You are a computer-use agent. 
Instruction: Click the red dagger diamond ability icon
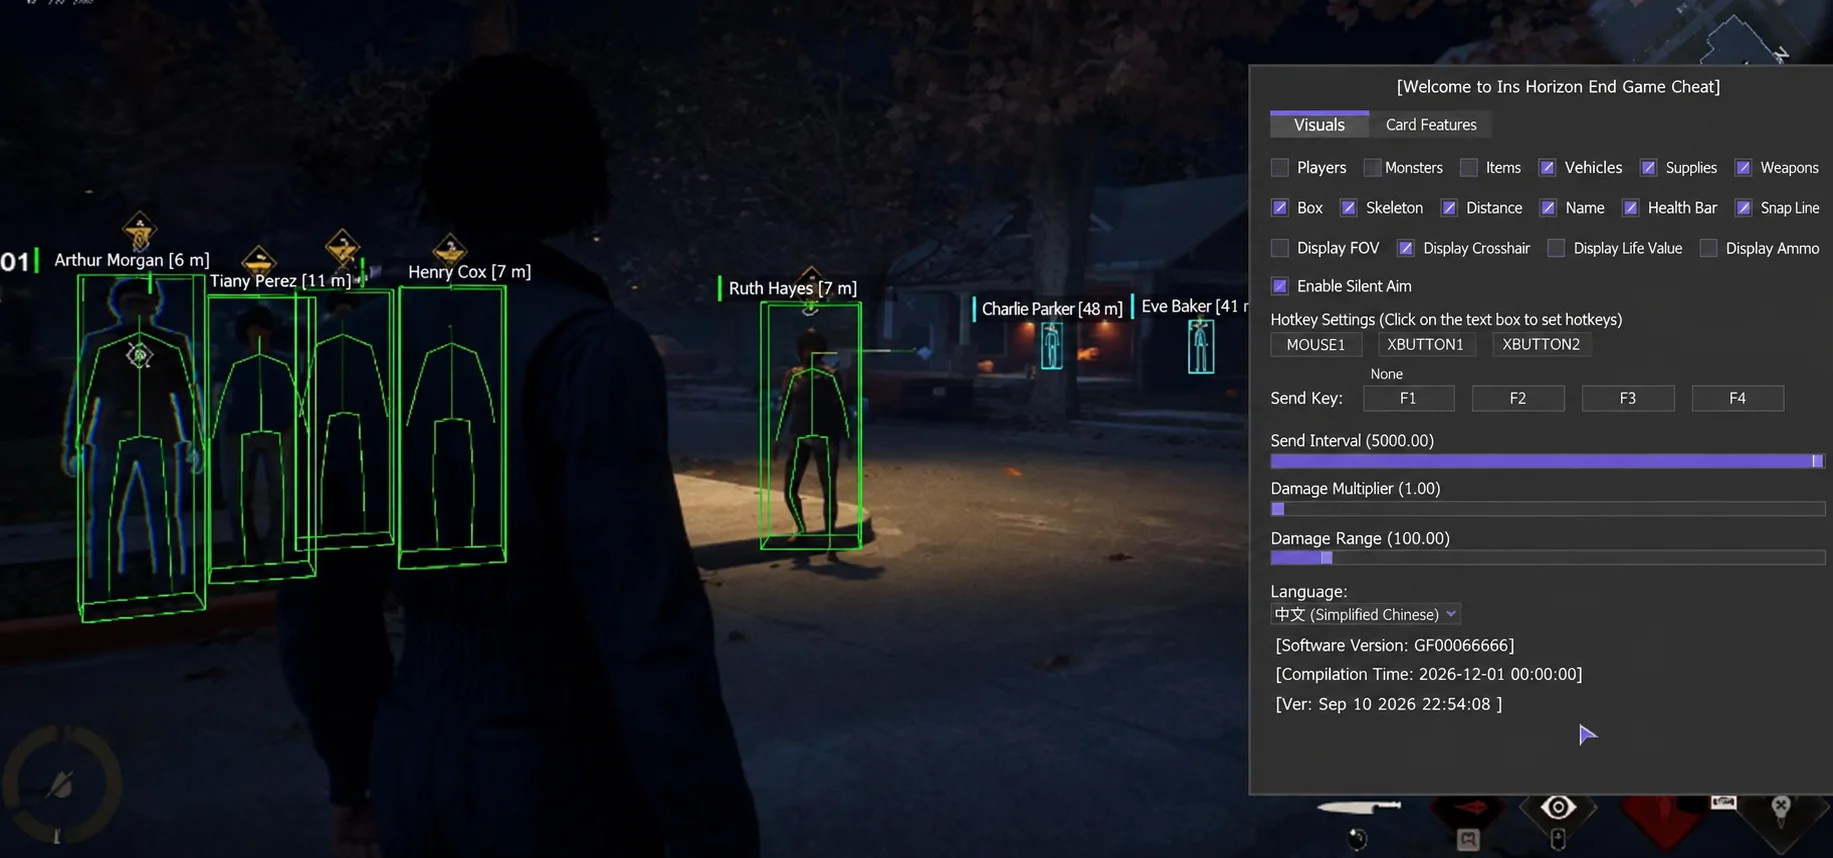[x=1467, y=809]
